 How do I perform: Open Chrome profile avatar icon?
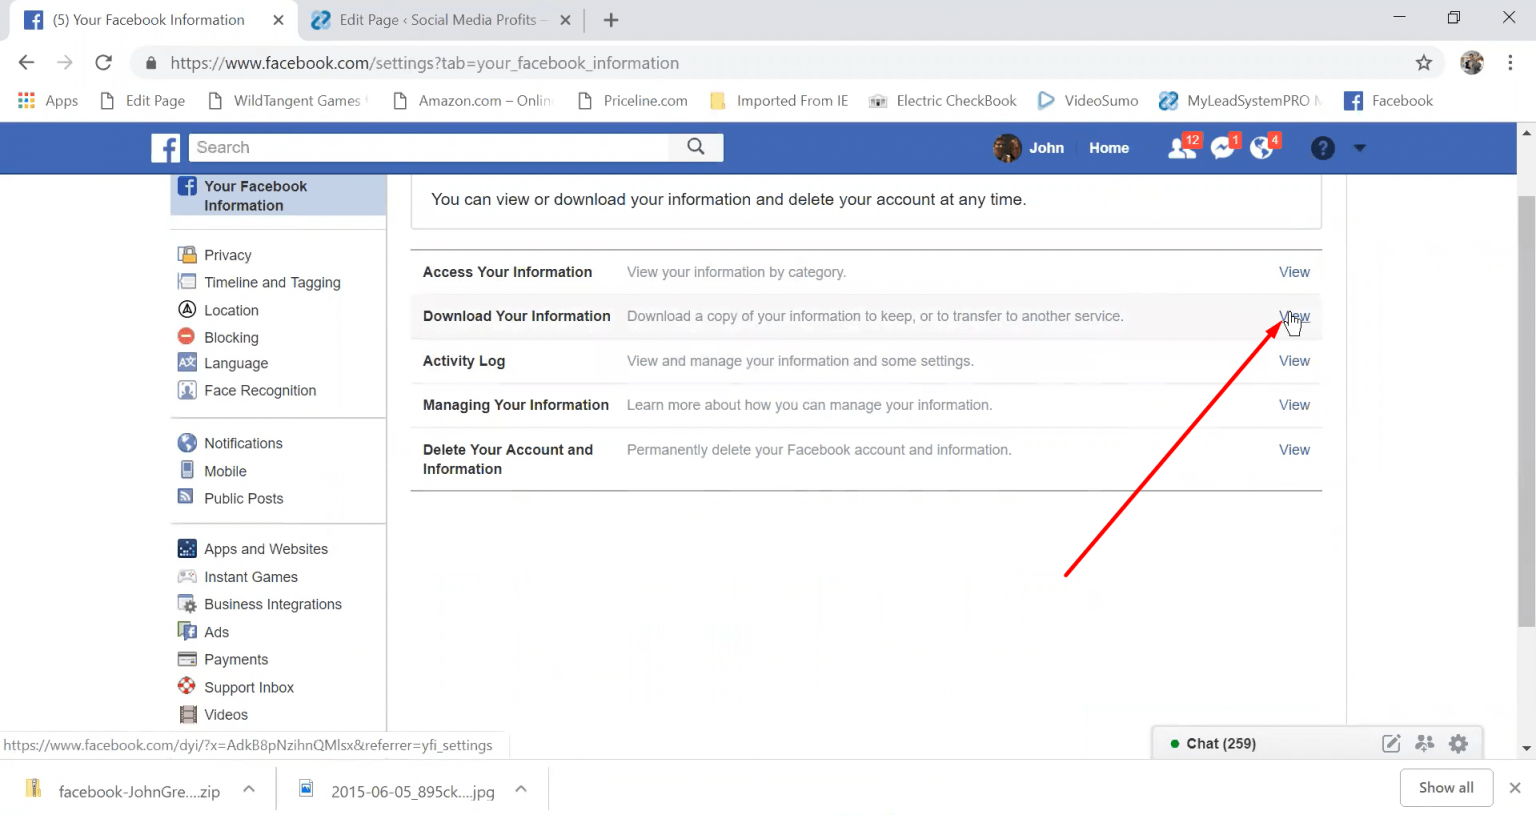click(x=1472, y=63)
